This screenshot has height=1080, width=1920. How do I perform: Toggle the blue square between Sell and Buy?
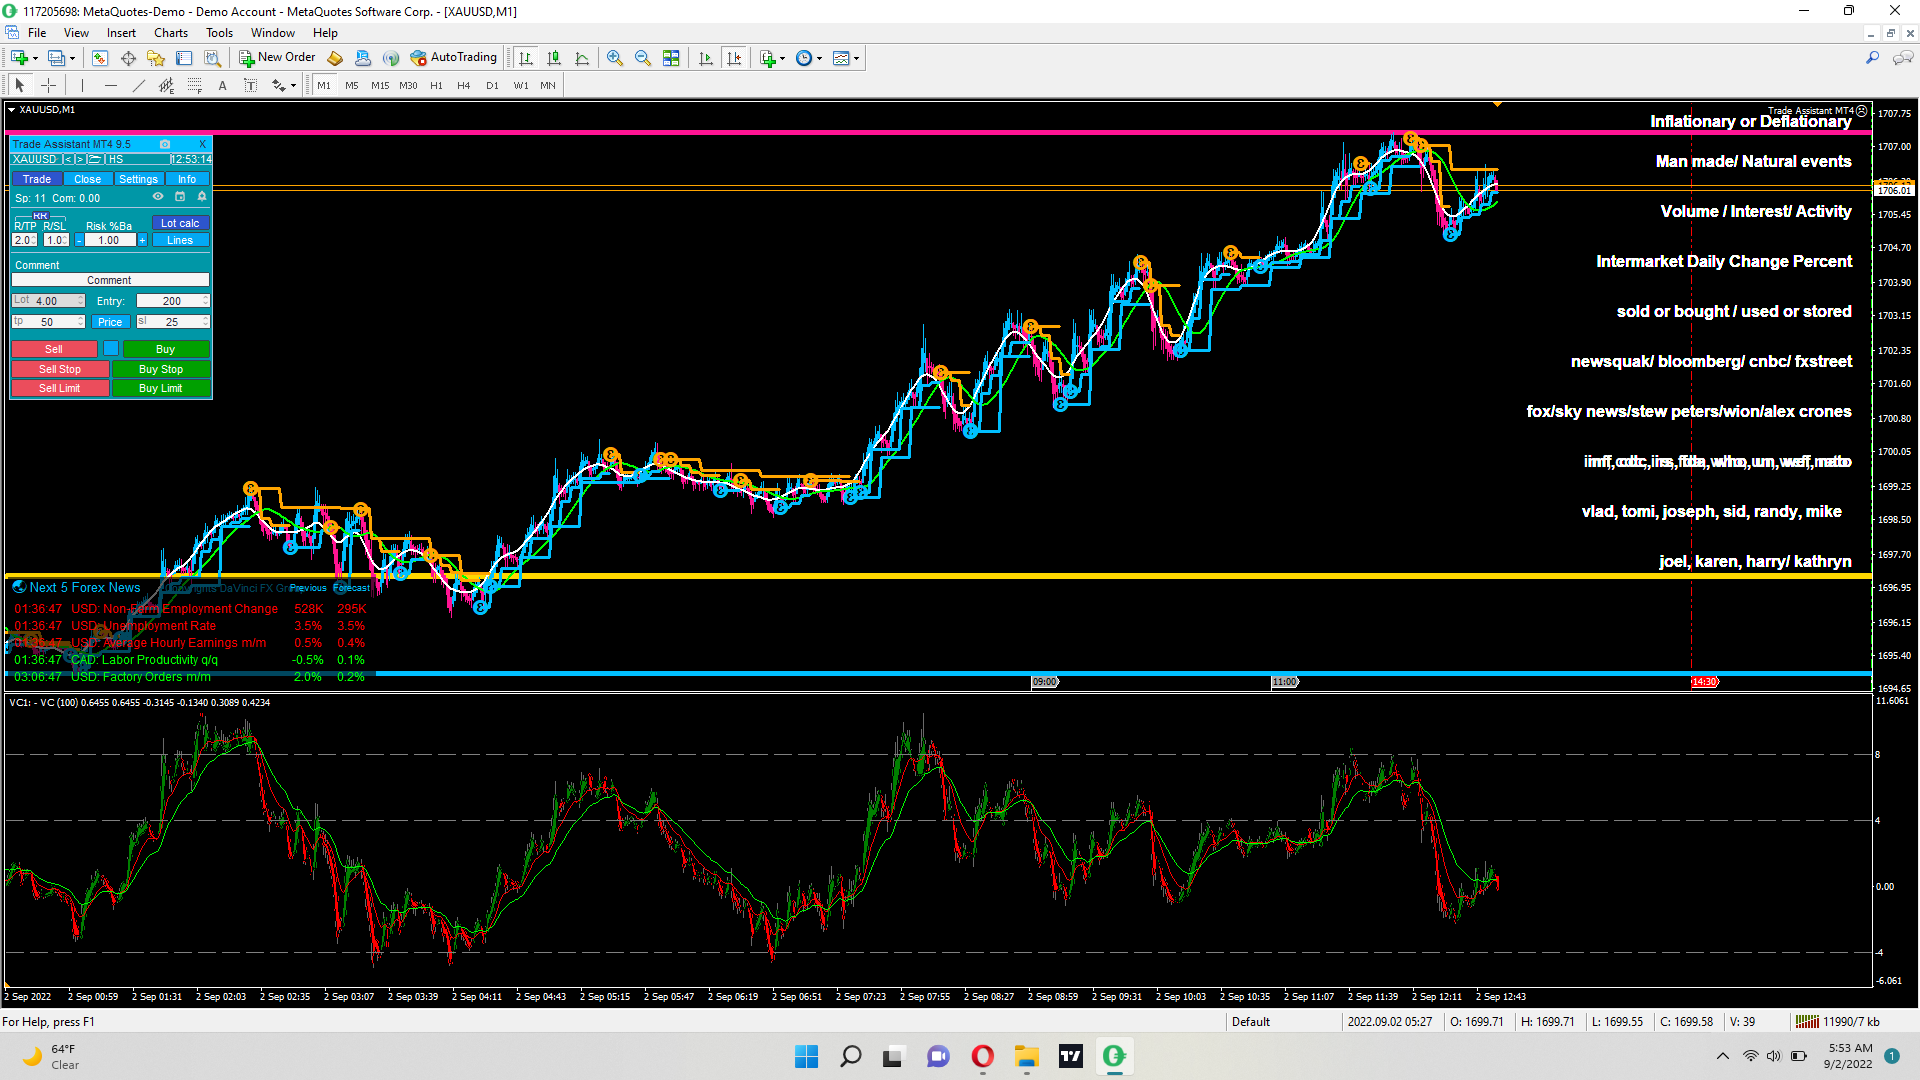[111, 349]
